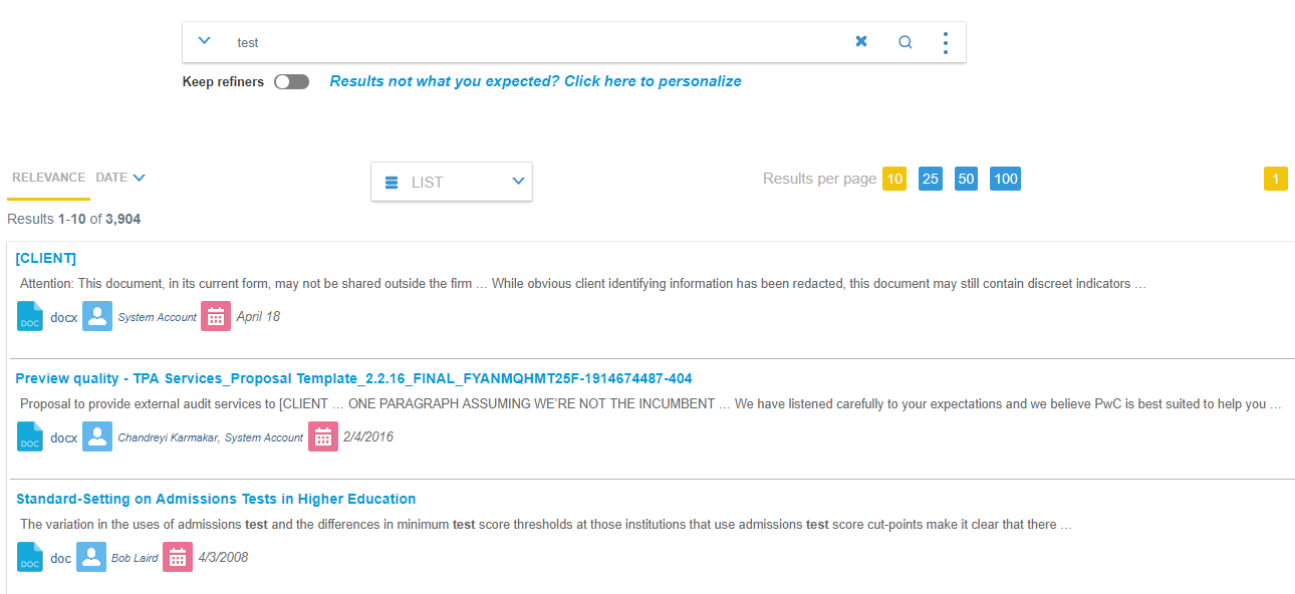Viewport: 1295px width, 594px height.
Task: Open the three-dot more options menu
Action: coord(945,42)
